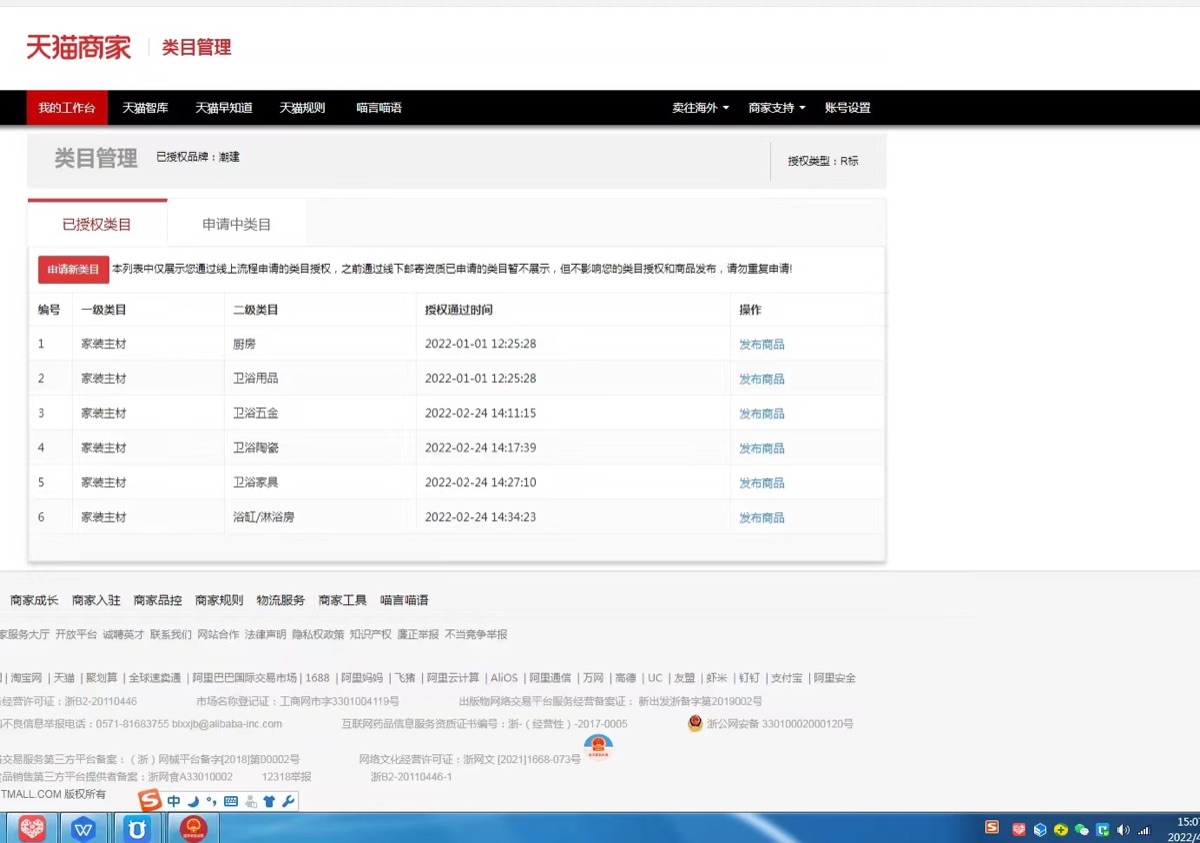This screenshot has width=1200, height=843.
Task: Open 商家成长 footer link
Action: (x=34, y=600)
